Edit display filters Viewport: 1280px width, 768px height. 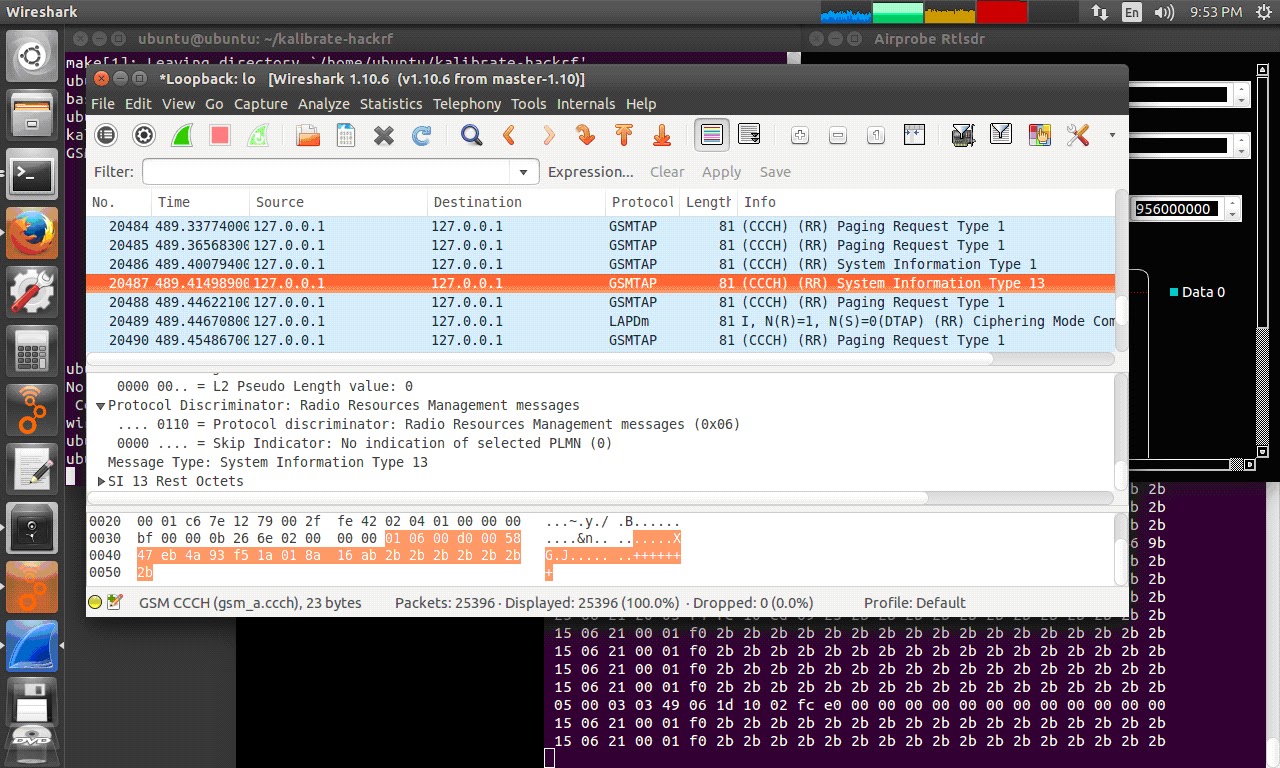tap(1002, 135)
